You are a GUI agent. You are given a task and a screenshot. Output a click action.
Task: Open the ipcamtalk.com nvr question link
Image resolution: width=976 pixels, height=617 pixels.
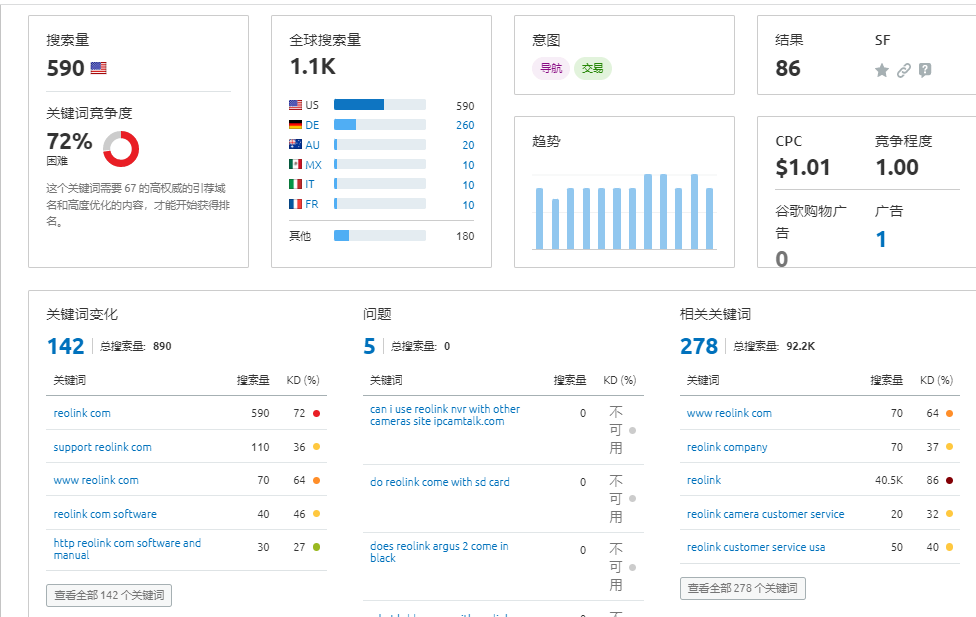click(445, 415)
